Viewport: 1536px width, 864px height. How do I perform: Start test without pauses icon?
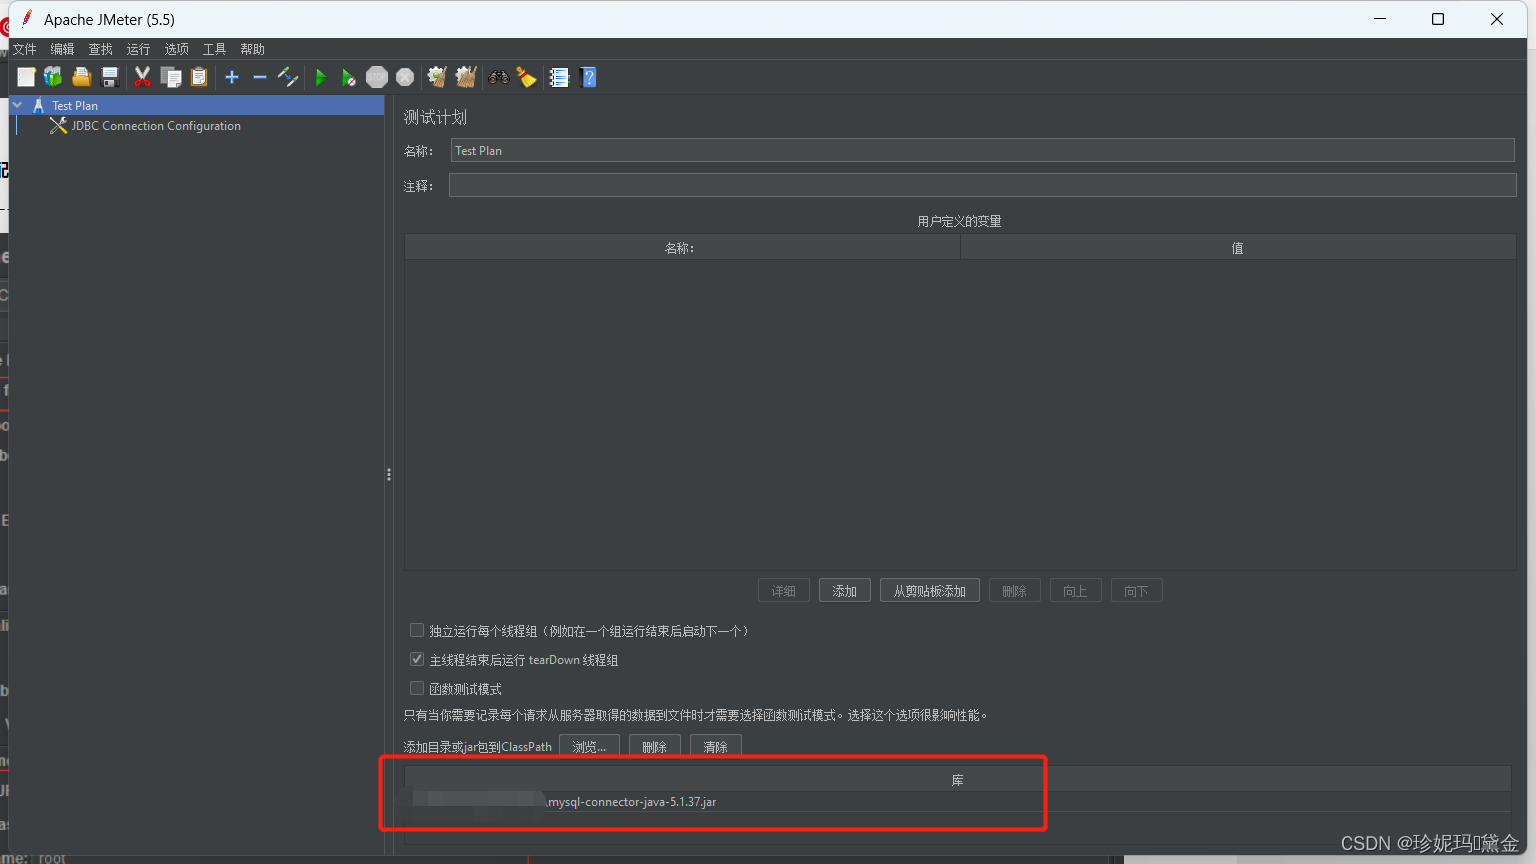point(348,77)
